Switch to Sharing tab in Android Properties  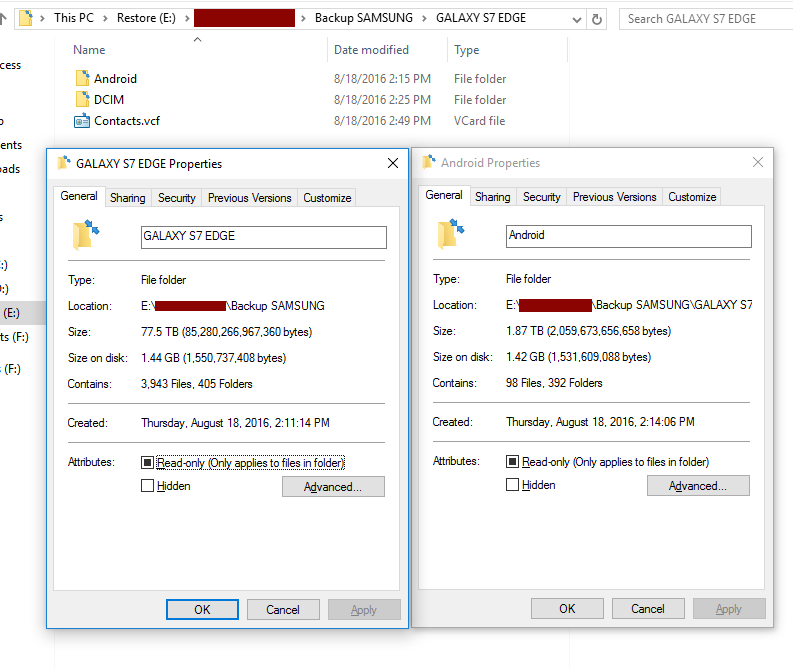tap(493, 197)
